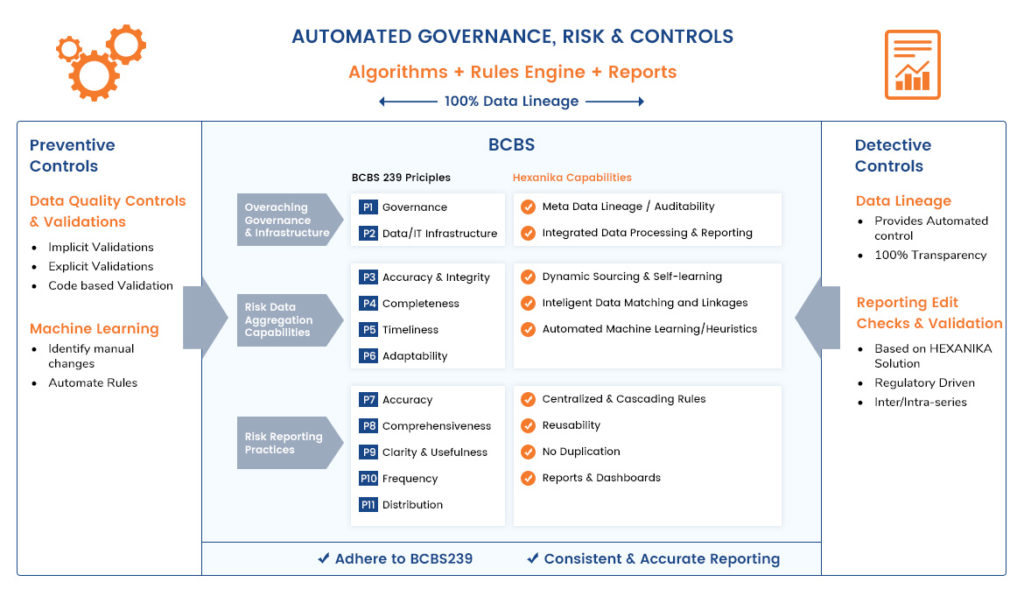Viewport: 1024px width, 589px height.
Task: Toggle the Reports & Dashboards checkmark
Action: [x=528, y=478]
